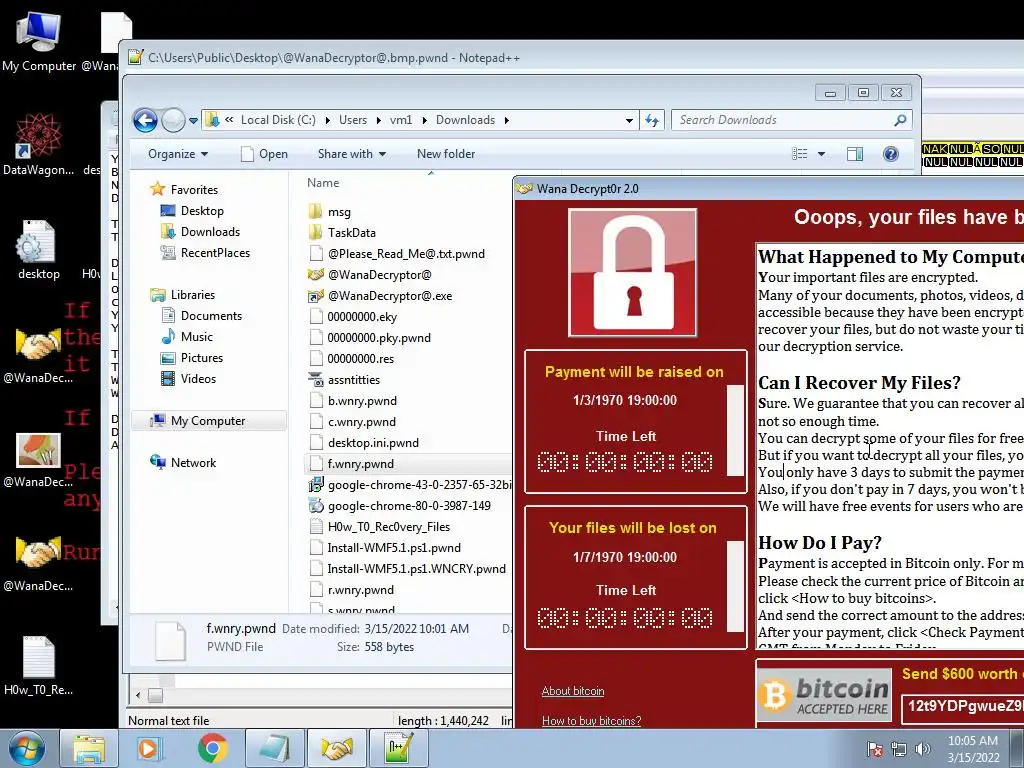The image size is (1024, 768).
Task: Click the files lost progress bar
Action: click(735, 586)
